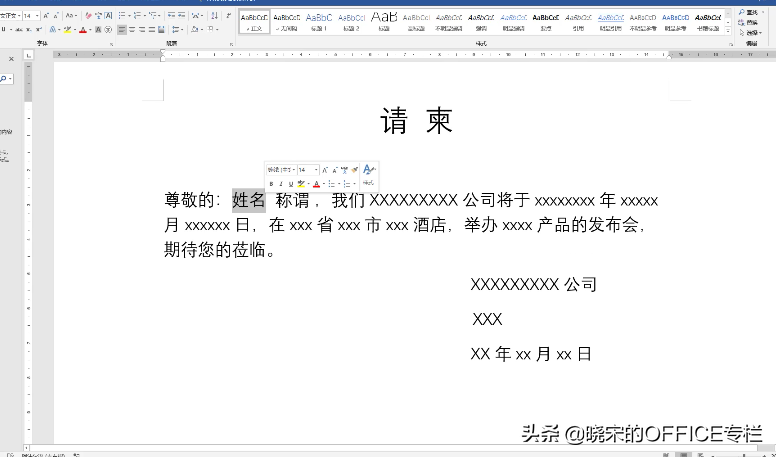Screen dimensions: 776x457
Task: Clear all formatting with the eraser icon
Action: (x=89, y=16)
